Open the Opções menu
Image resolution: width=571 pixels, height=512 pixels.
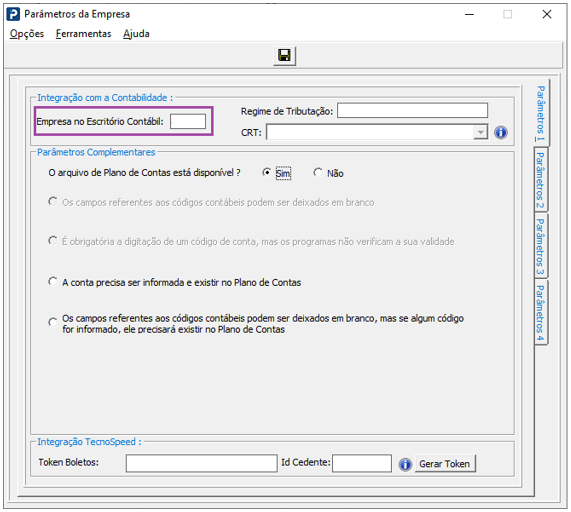click(27, 34)
